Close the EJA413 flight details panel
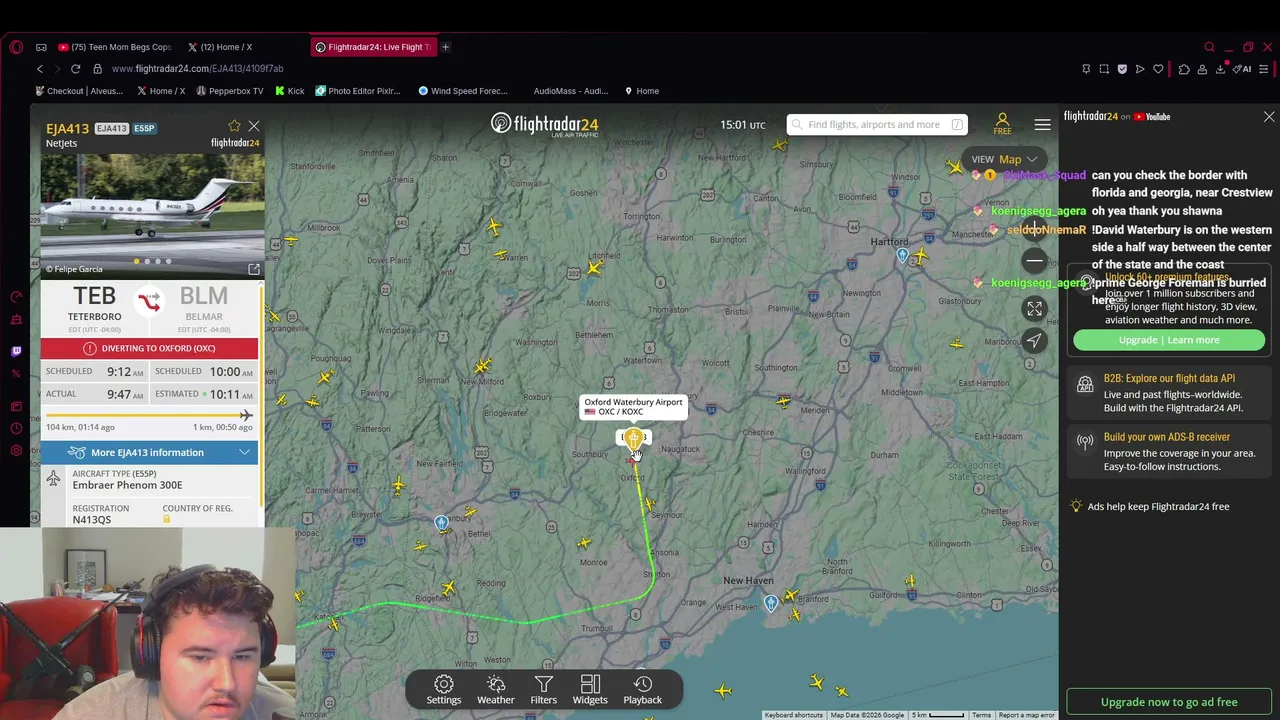This screenshot has height=720, width=1280. (x=254, y=126)
